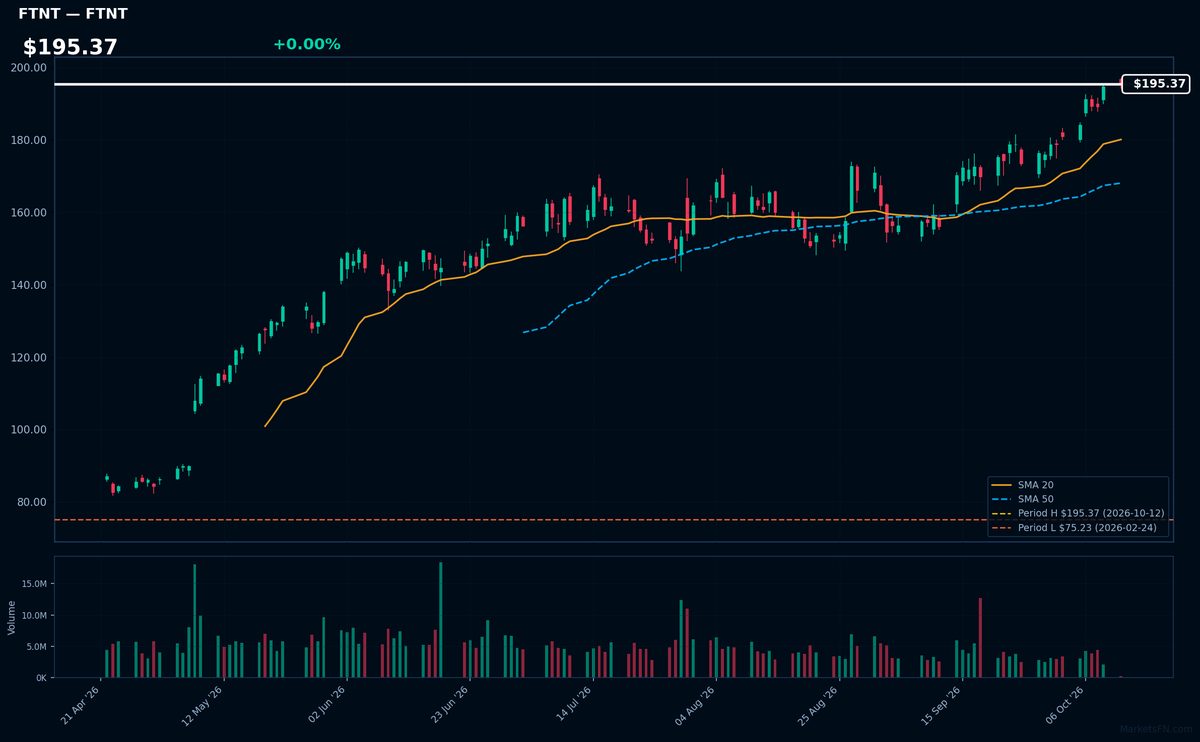Image resolution: width=1200 pixels, height=742 pixels.
Task: Click the 04 Aug '26 date label
Action: pos(696,706)
